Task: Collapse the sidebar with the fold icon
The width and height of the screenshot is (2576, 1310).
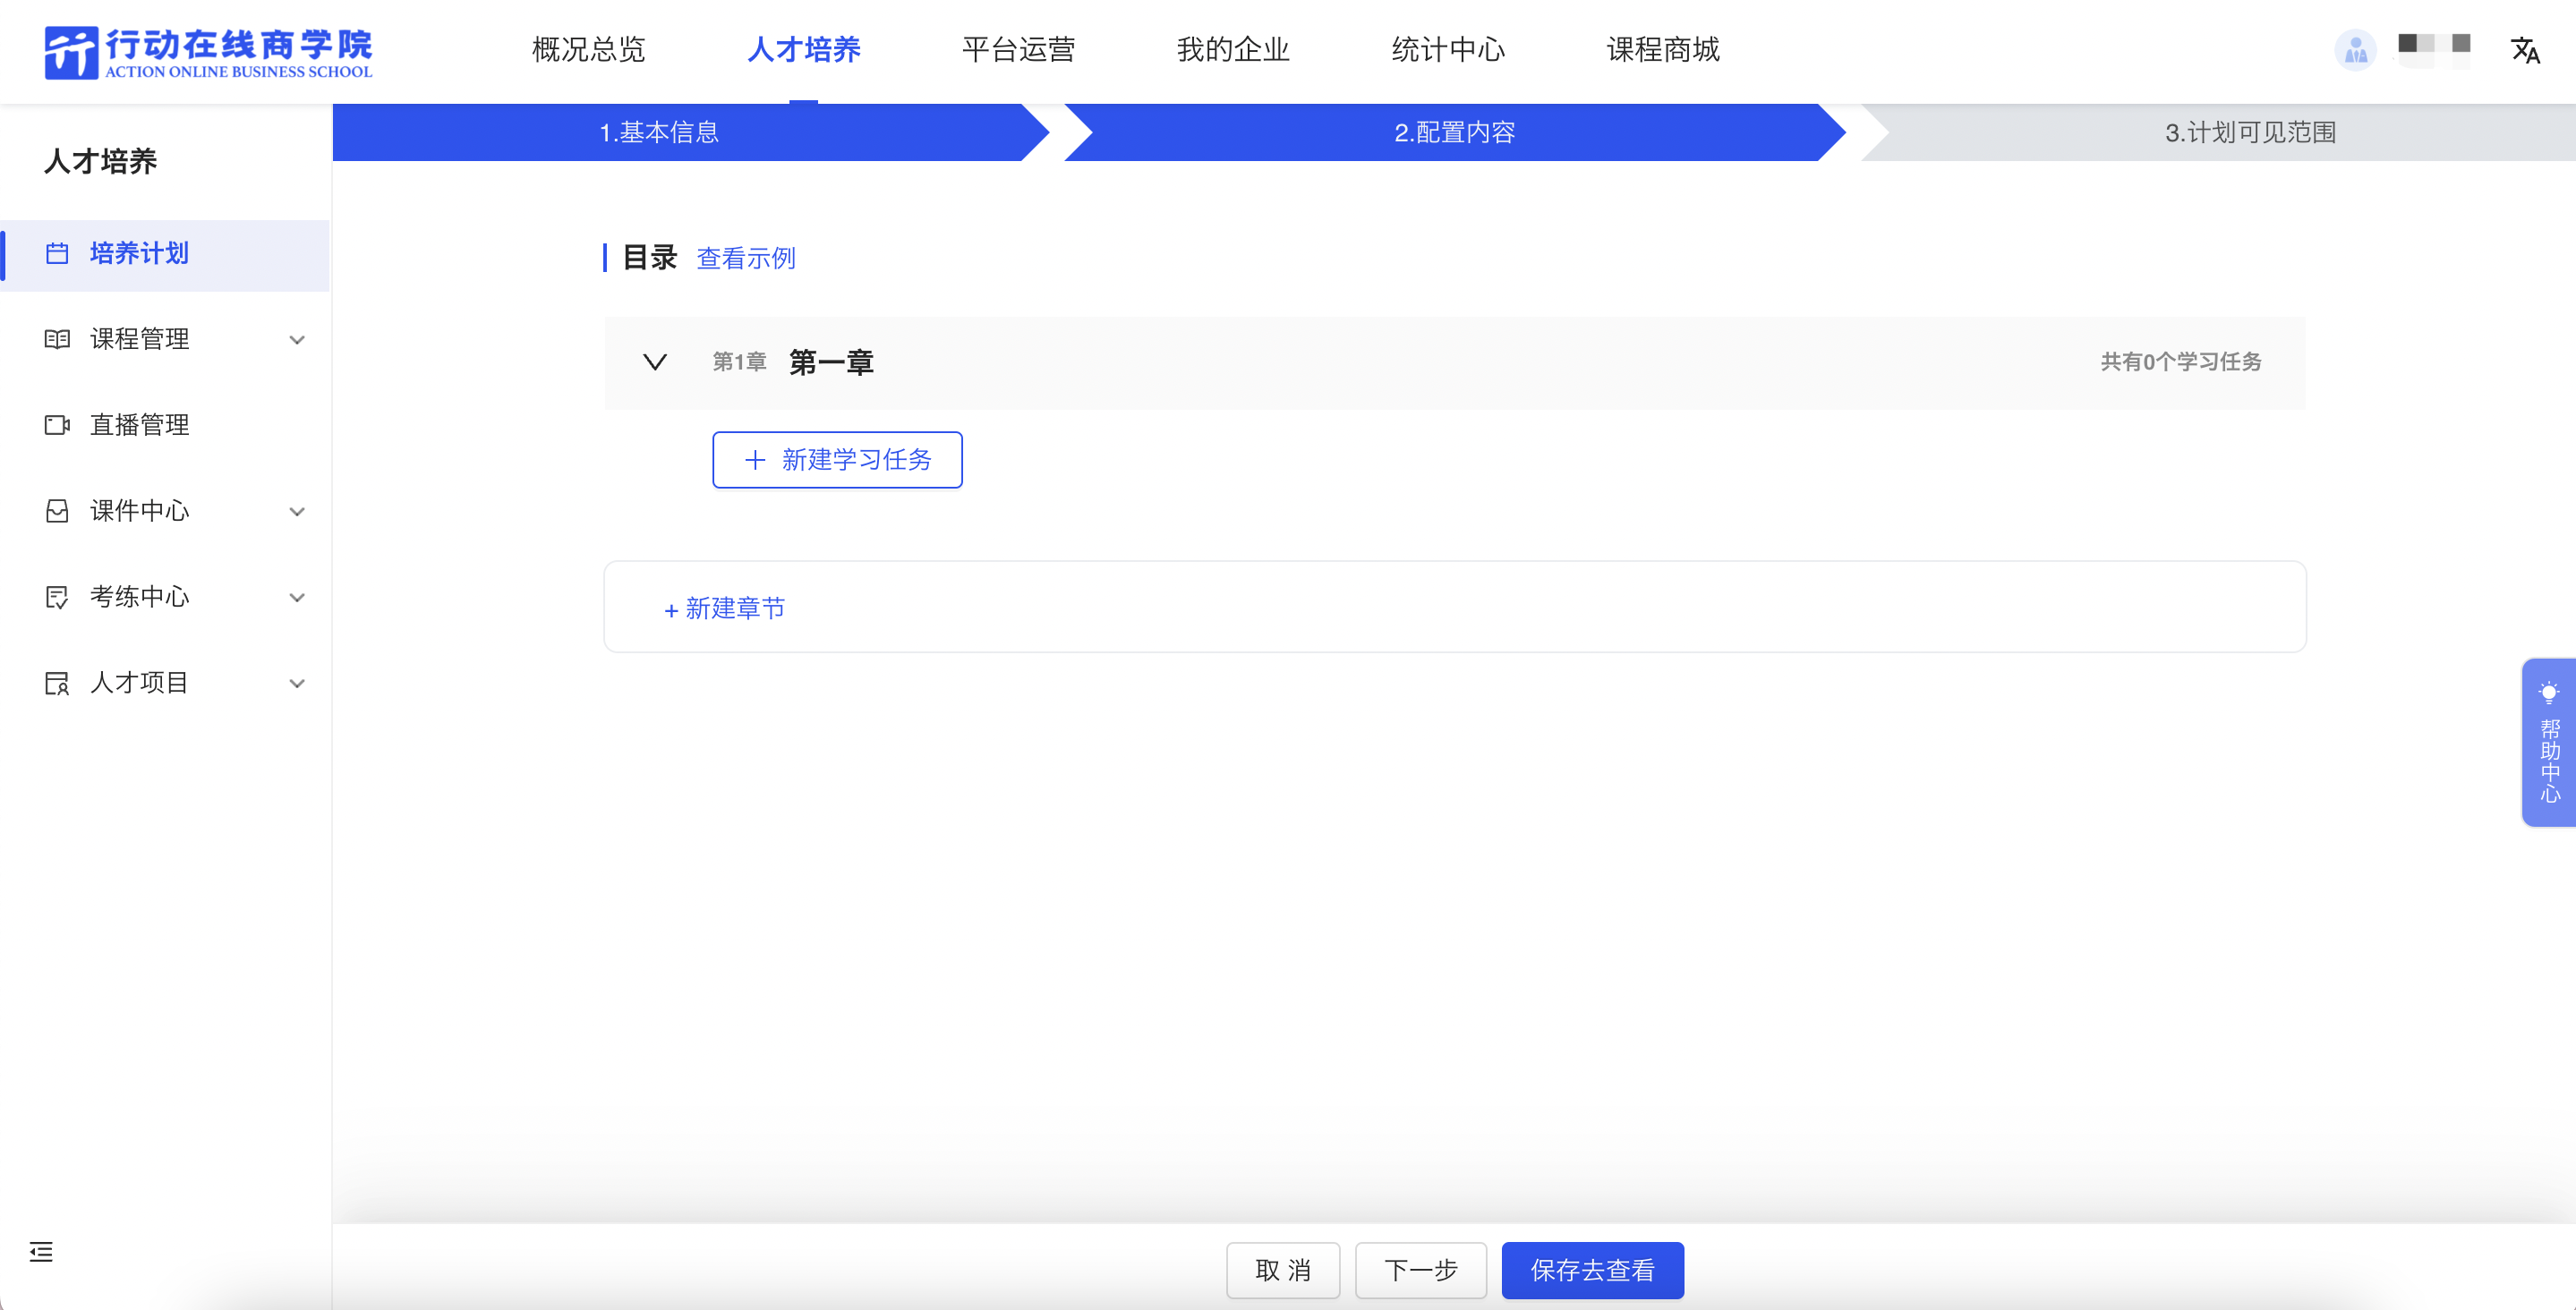Action: (x=41, y=1251)
